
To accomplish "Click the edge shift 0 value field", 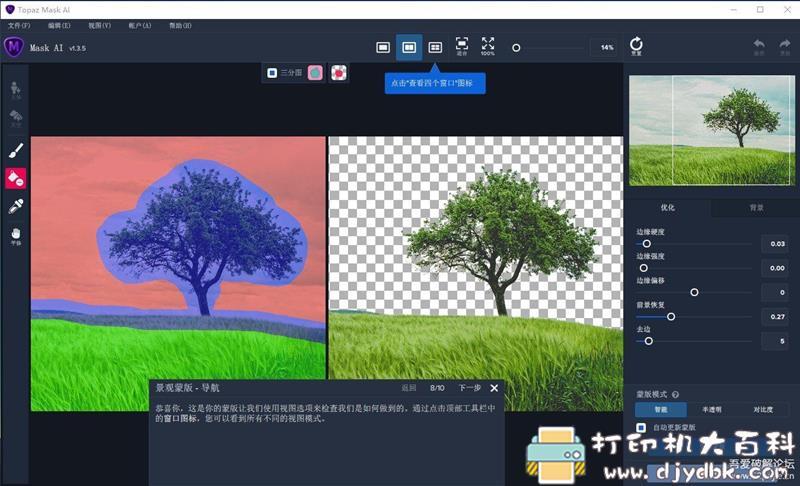I will 774,292.
